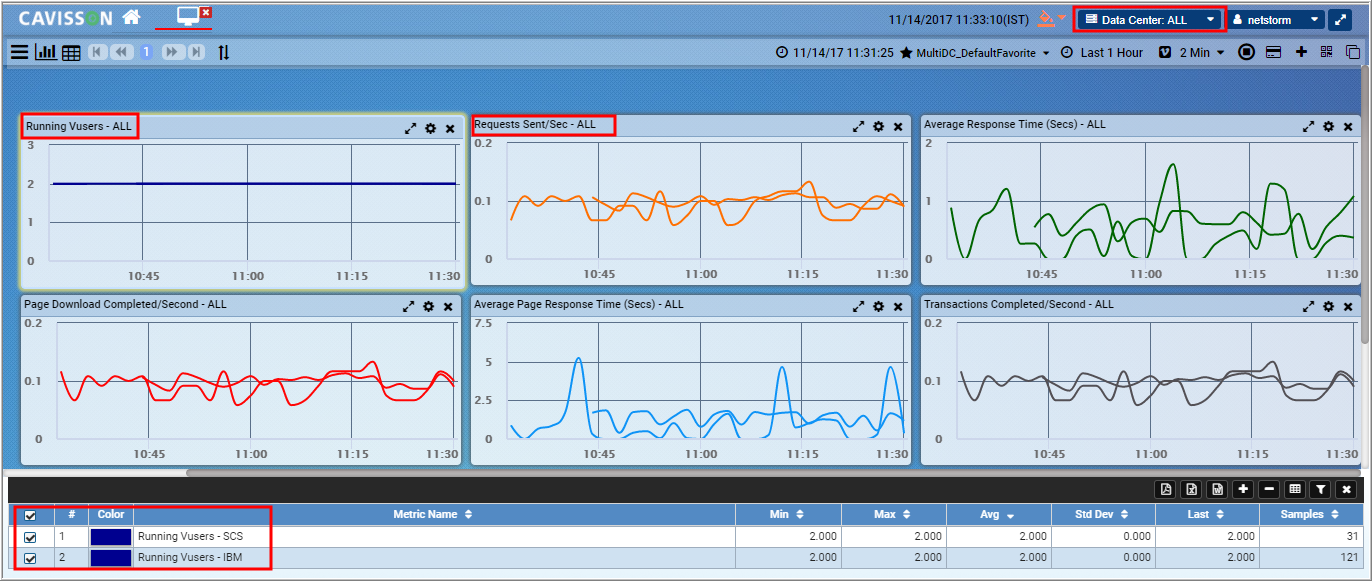Open settings gear of Page Download Completed panel

click(429, 307)
